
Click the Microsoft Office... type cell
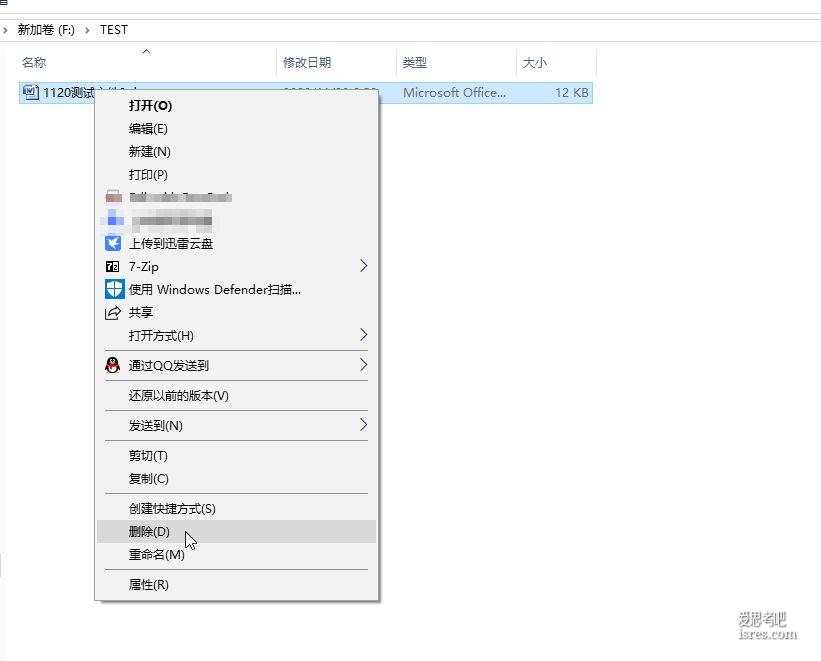click(x=454, y=93)
